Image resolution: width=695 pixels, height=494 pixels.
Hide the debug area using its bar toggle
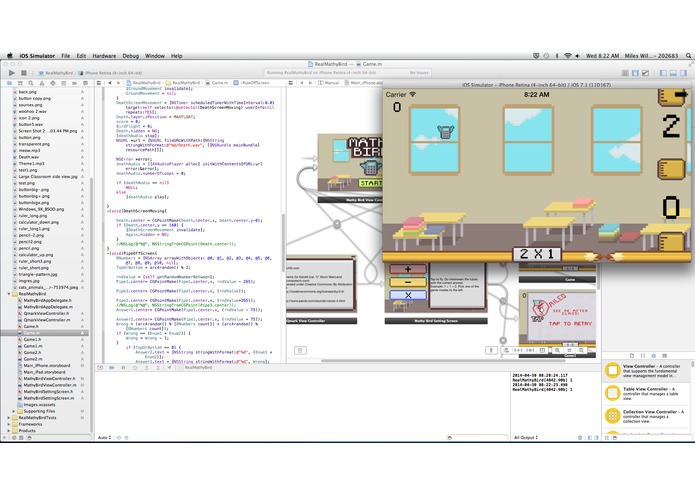[100, 367]
